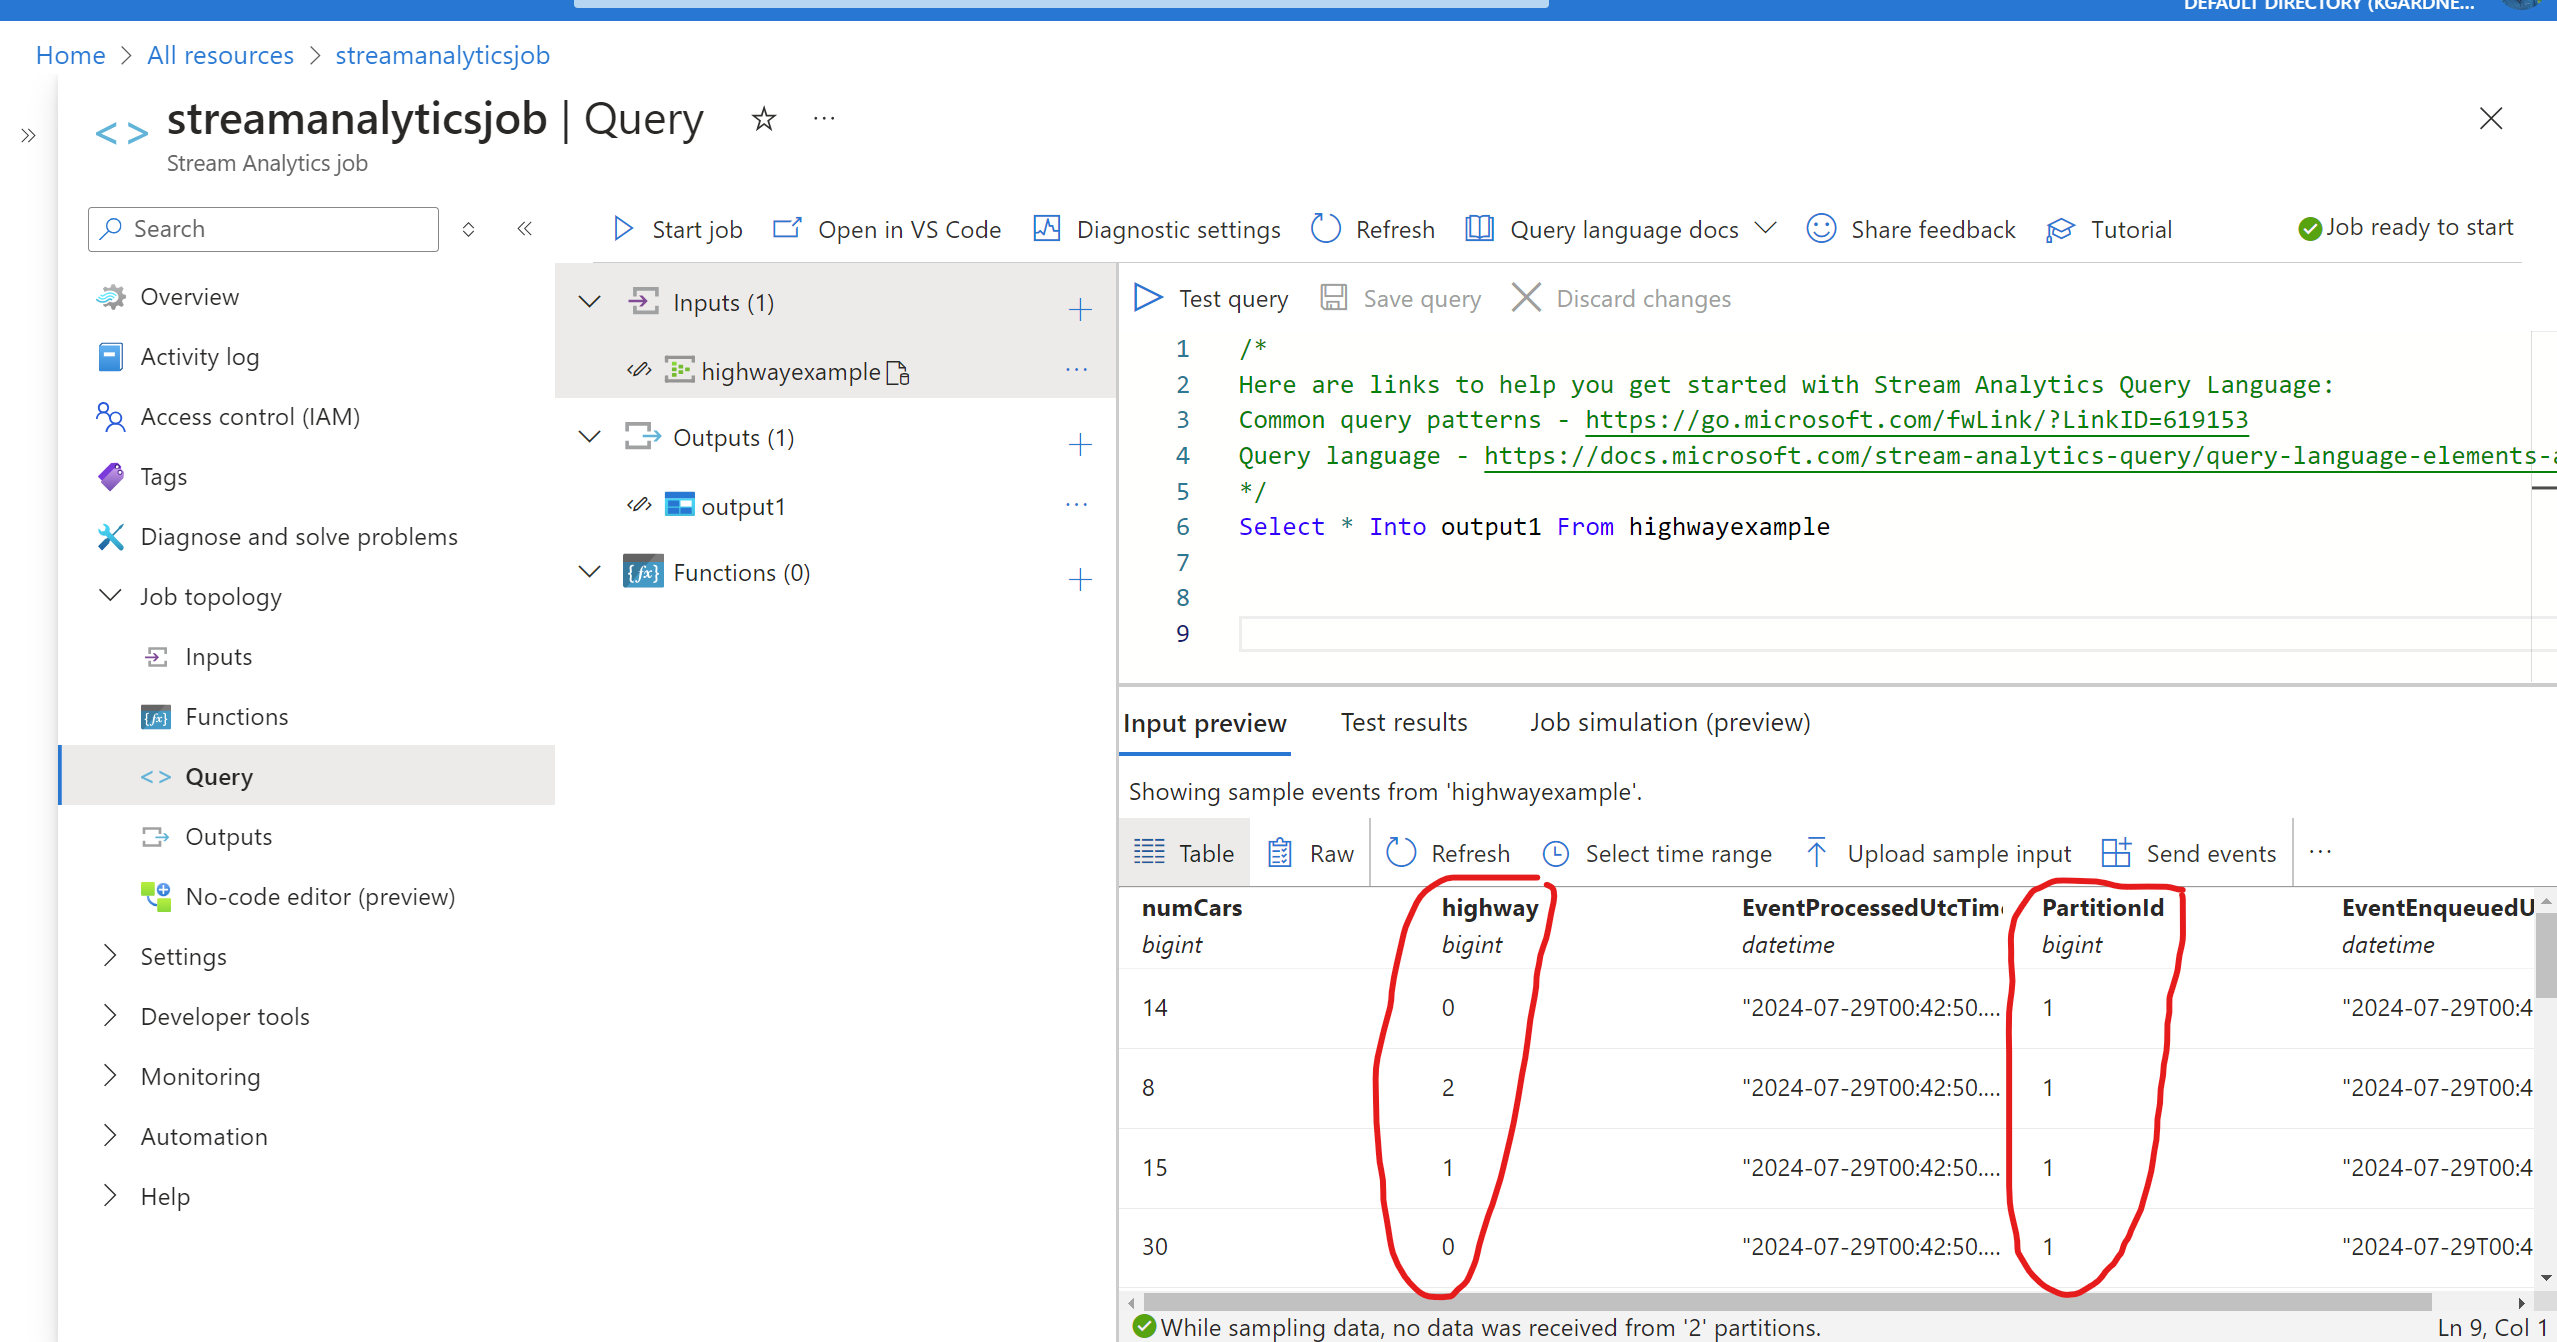This screenshot has width=2557, height=1342.
Task: Open in VS Code toolbar button
Action: point(887,229)
